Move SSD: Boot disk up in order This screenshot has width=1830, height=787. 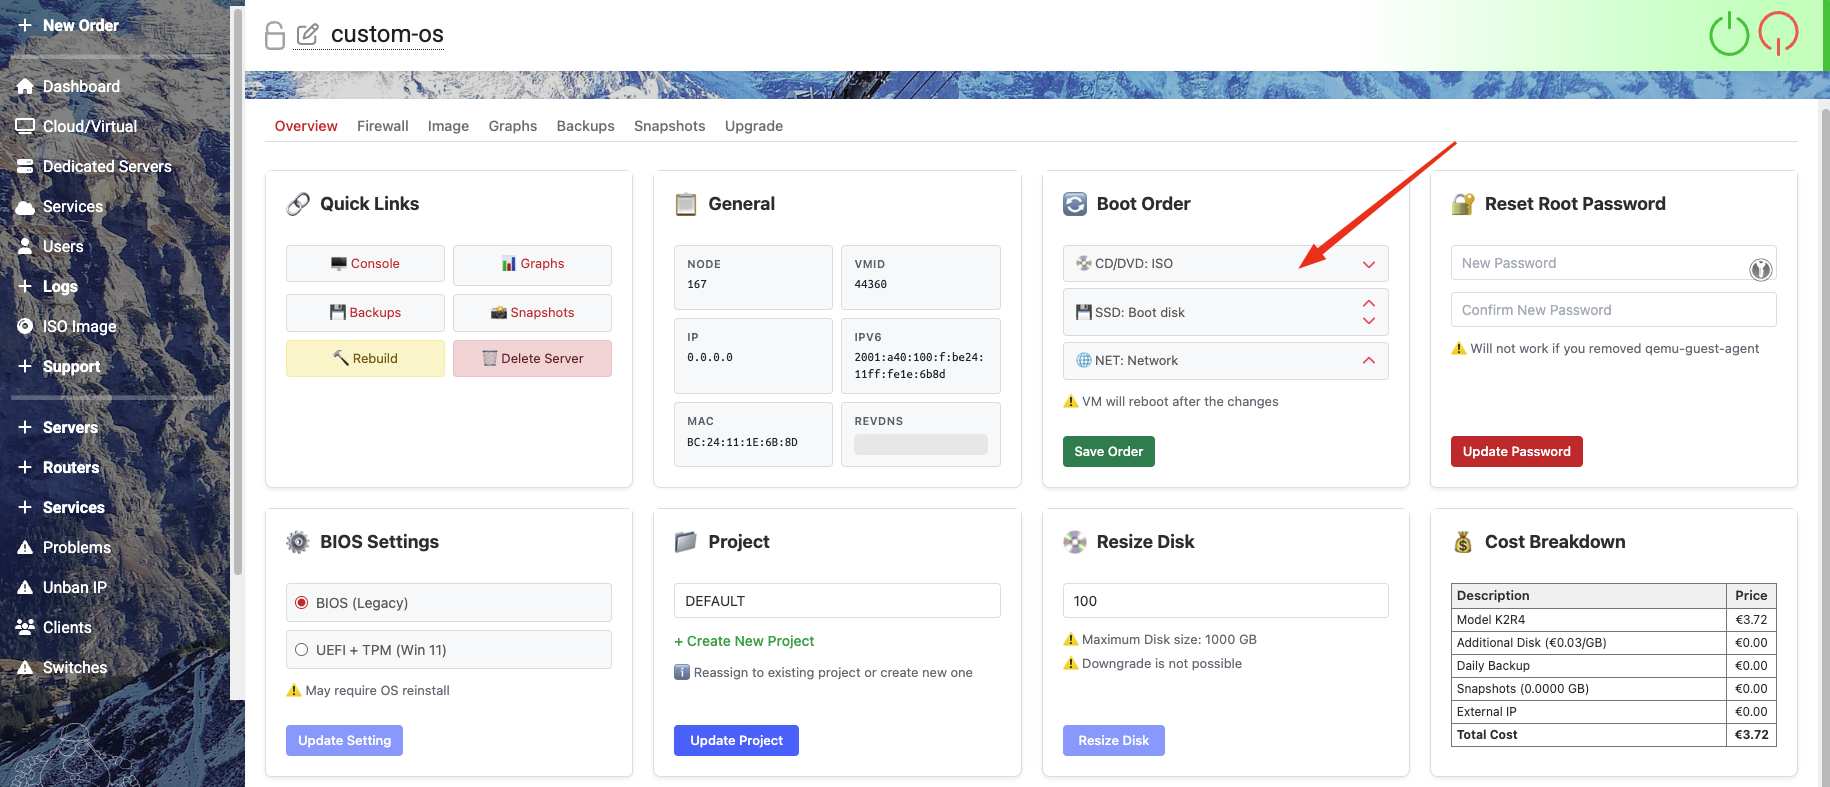[x=1368, y=303]
